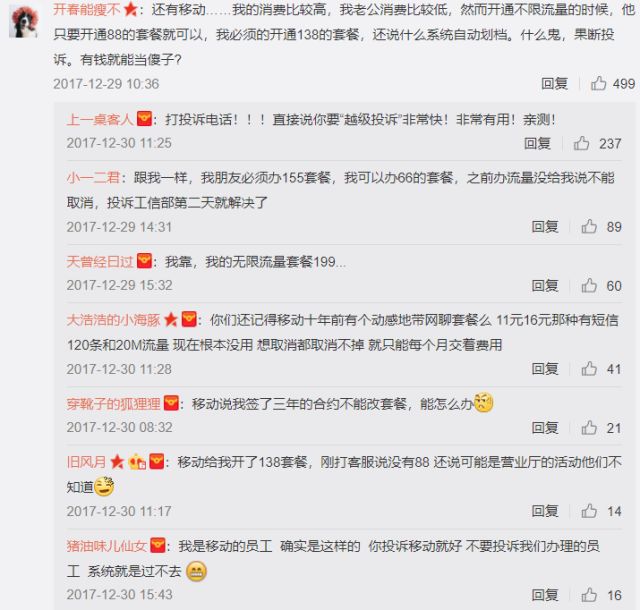Reply to 旧风月's comment about the 138 plan
This screenshot has width=640, height=610.
545,511
